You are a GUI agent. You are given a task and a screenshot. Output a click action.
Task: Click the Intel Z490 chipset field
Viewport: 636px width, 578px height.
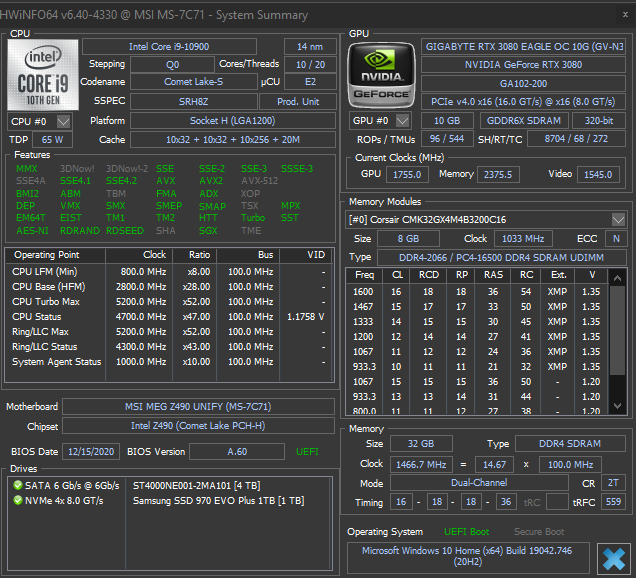point(198,425)
